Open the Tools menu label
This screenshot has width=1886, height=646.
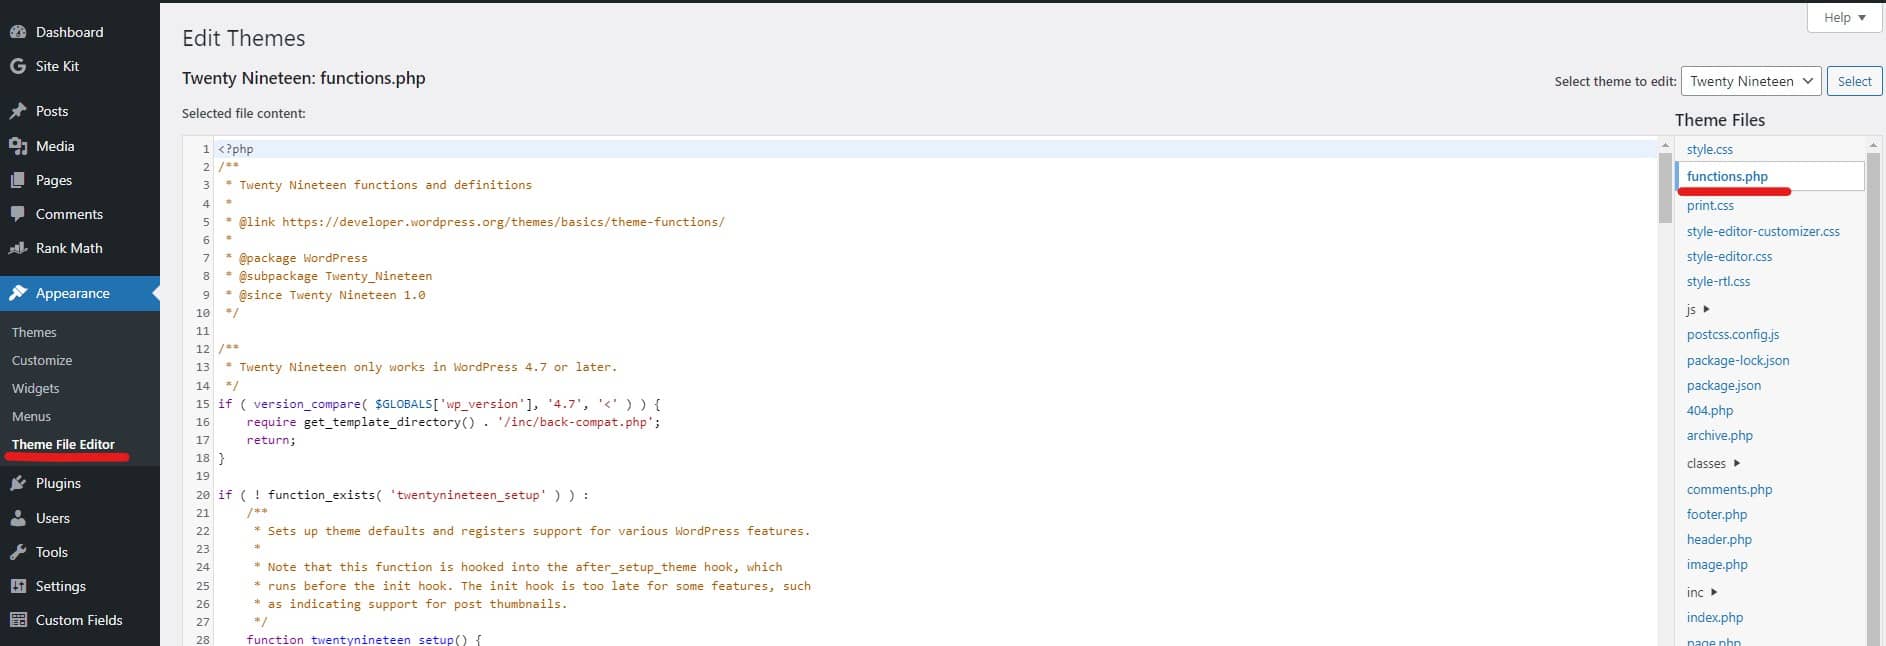(x=52, y=552)
